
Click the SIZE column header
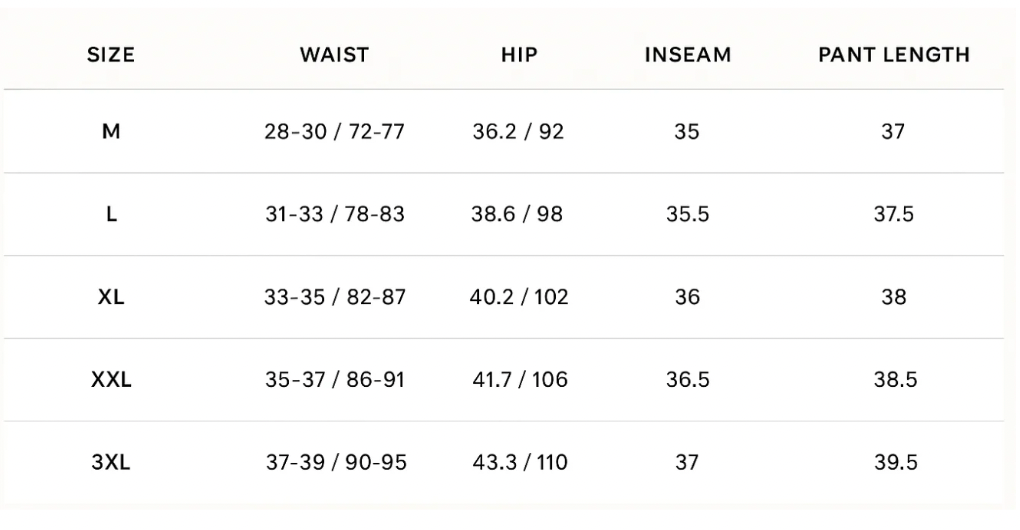pyautogui.click(x=111, y=56)
